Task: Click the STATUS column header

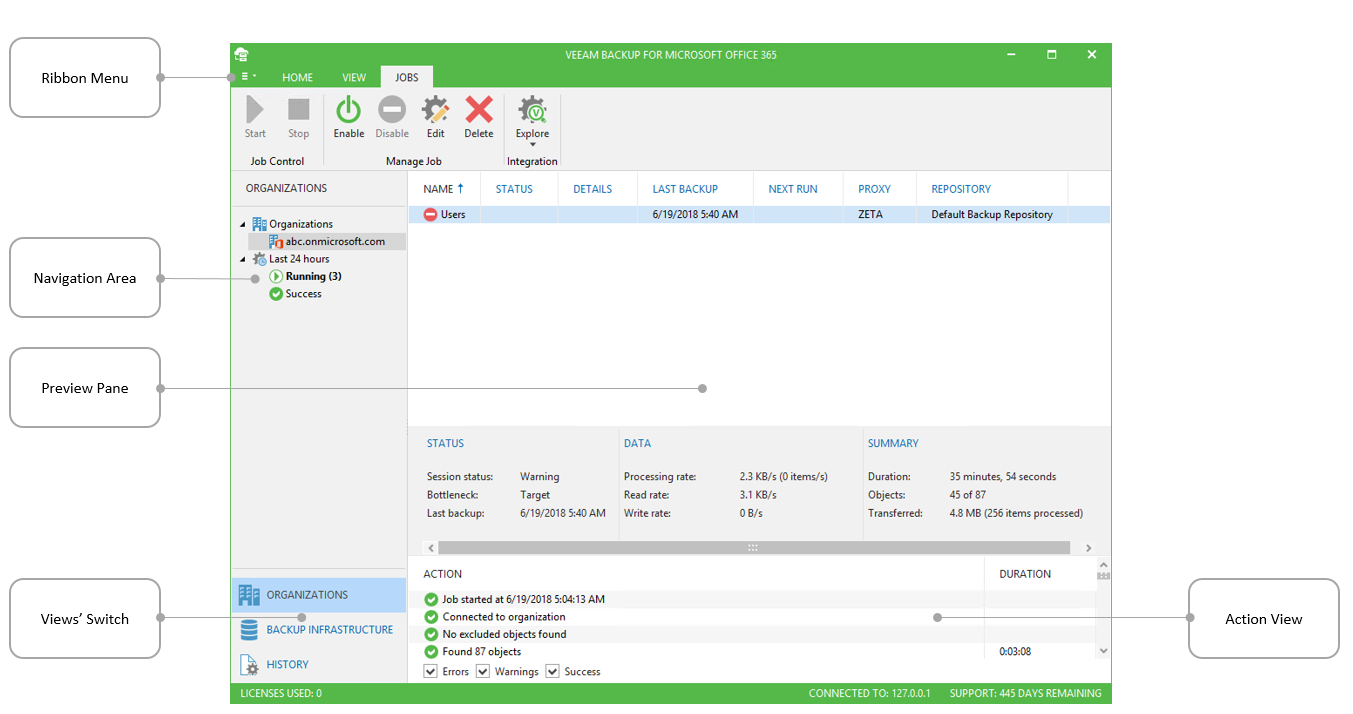Action: [x=514, y=189]
